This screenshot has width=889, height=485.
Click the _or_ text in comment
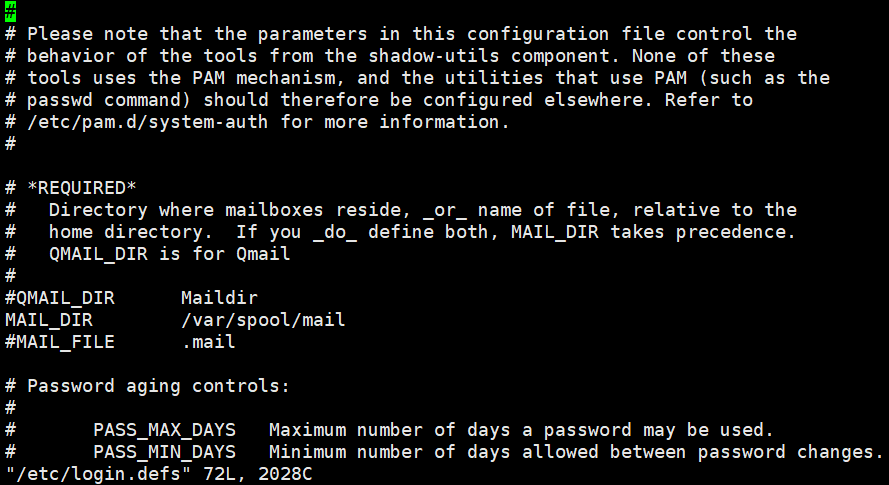tap(445, 210)
